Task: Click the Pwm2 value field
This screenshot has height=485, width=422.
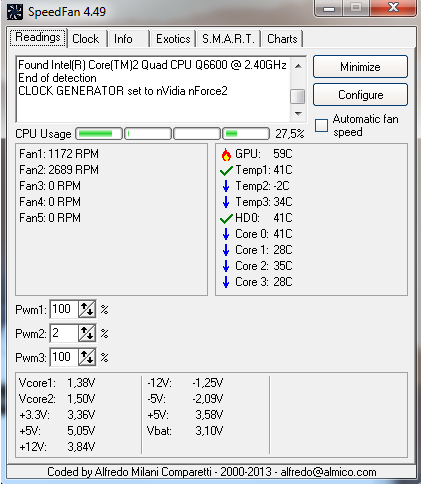Action: tap(64, 333)
